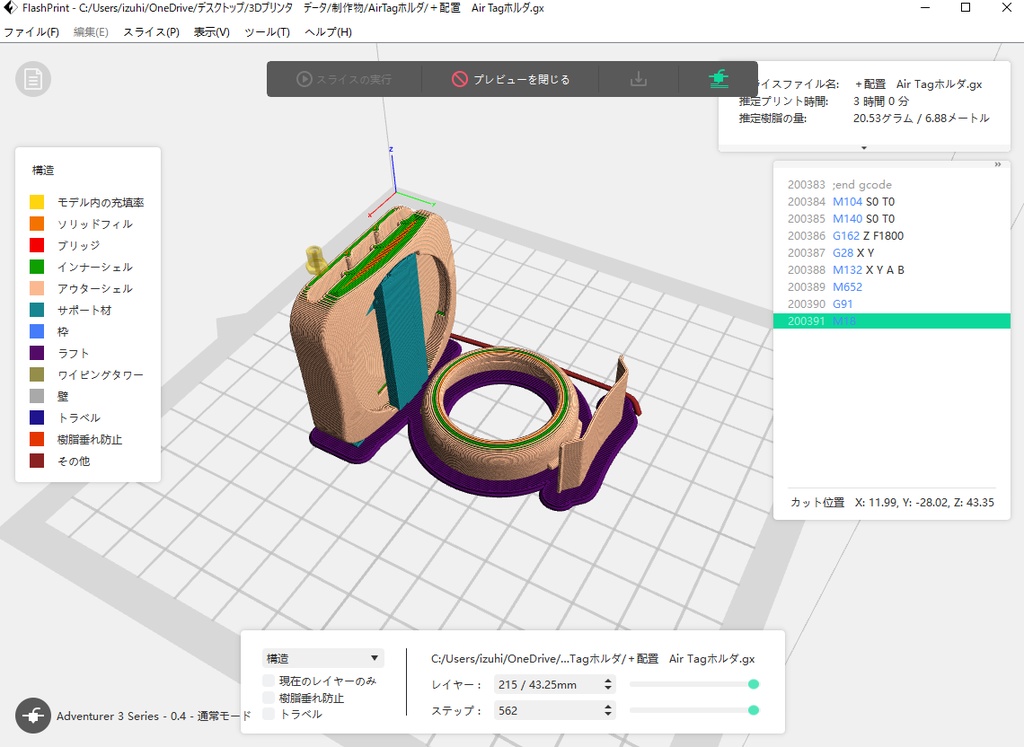Click プレビューを閉じる to close preview
1024x747 pixels.
[511, 79]
